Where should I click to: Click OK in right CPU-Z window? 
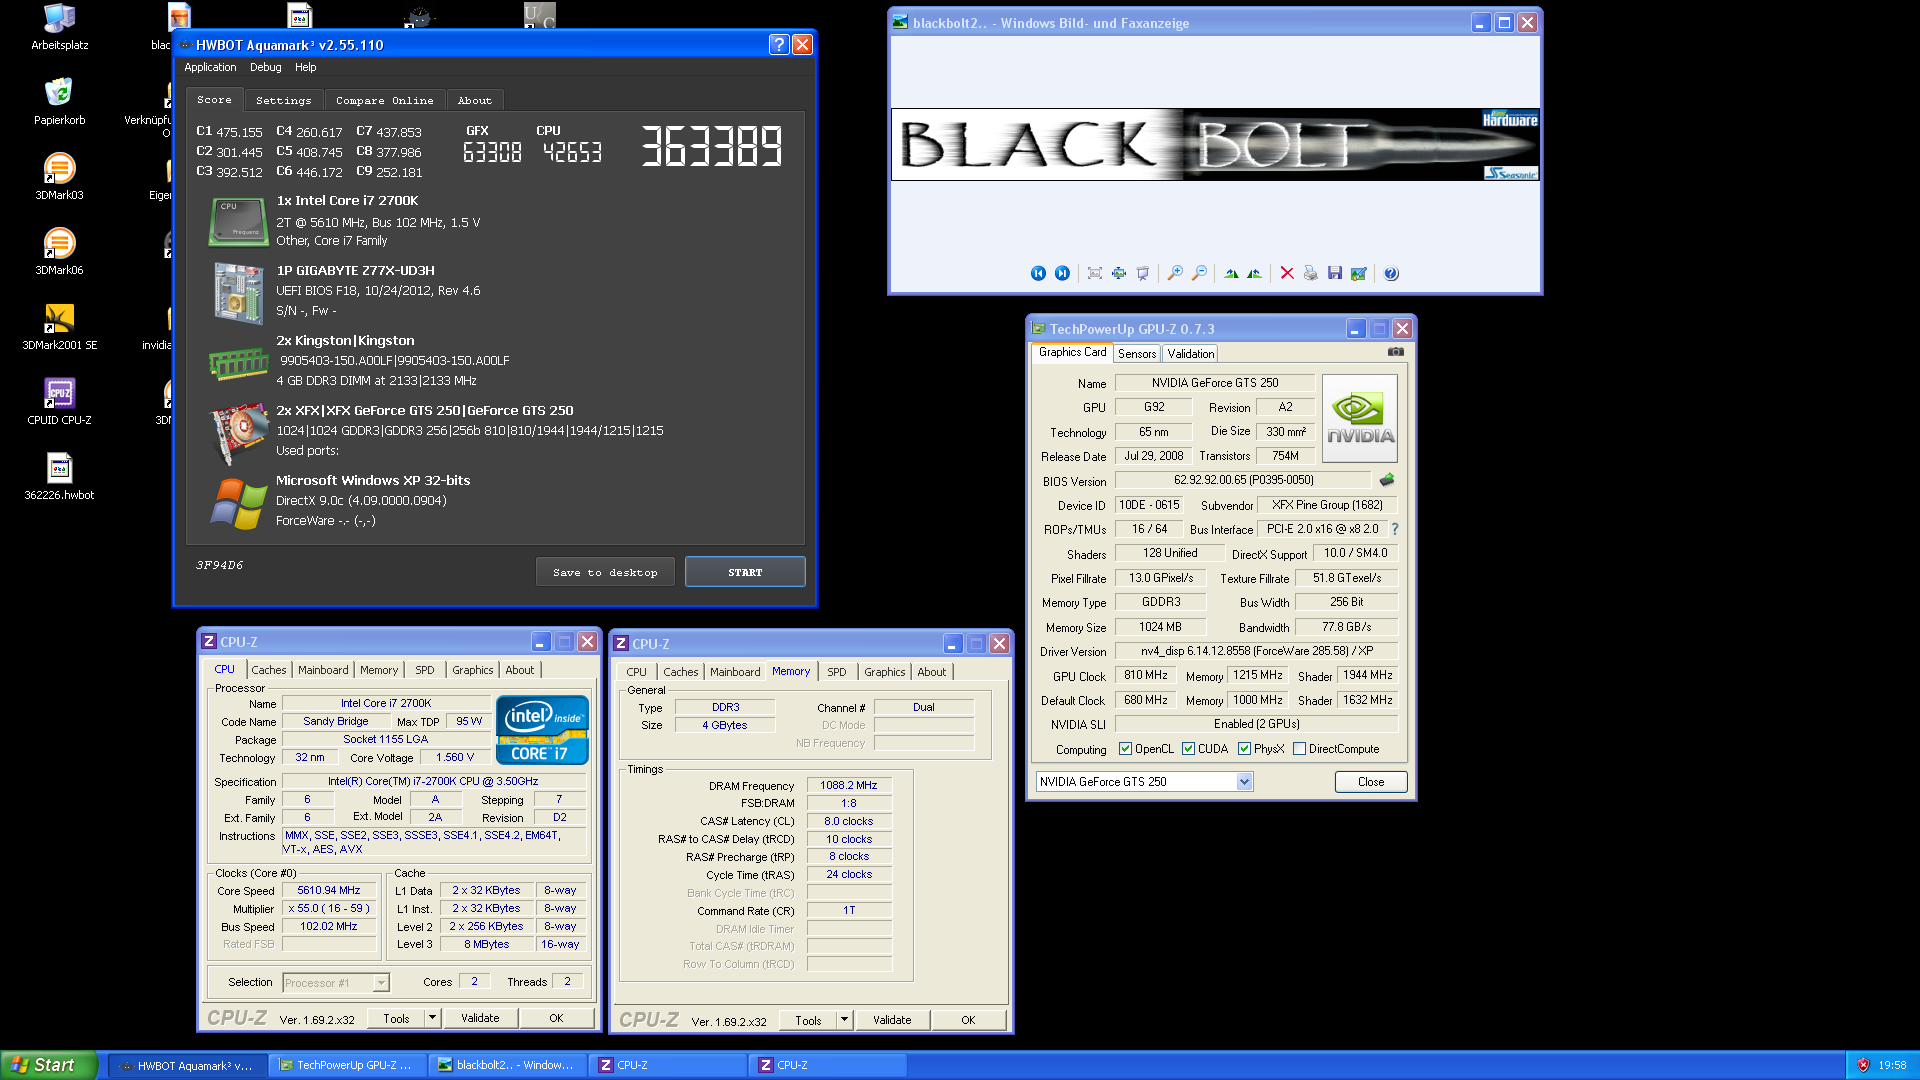tap(968, 1020)
